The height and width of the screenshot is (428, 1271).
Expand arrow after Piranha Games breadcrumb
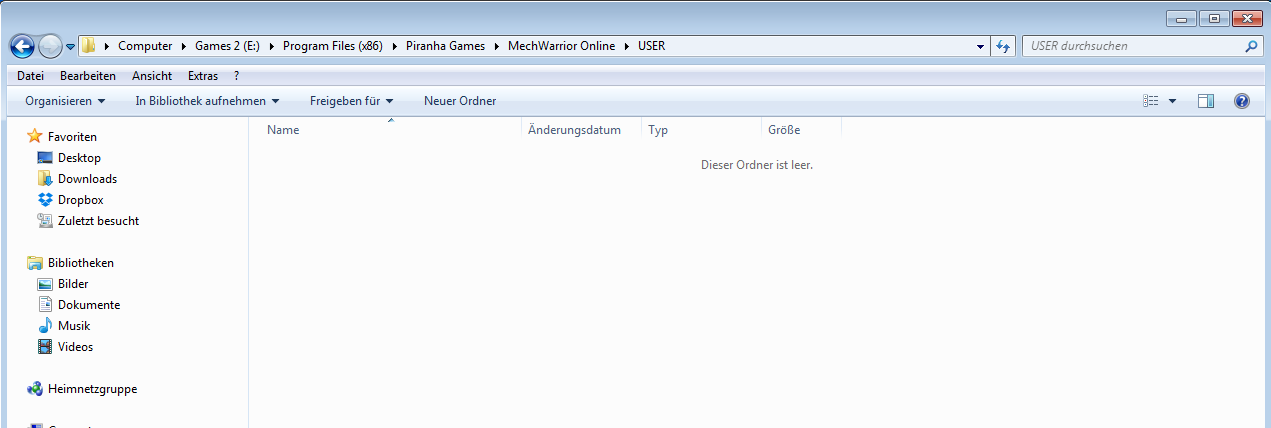point(496,46)
